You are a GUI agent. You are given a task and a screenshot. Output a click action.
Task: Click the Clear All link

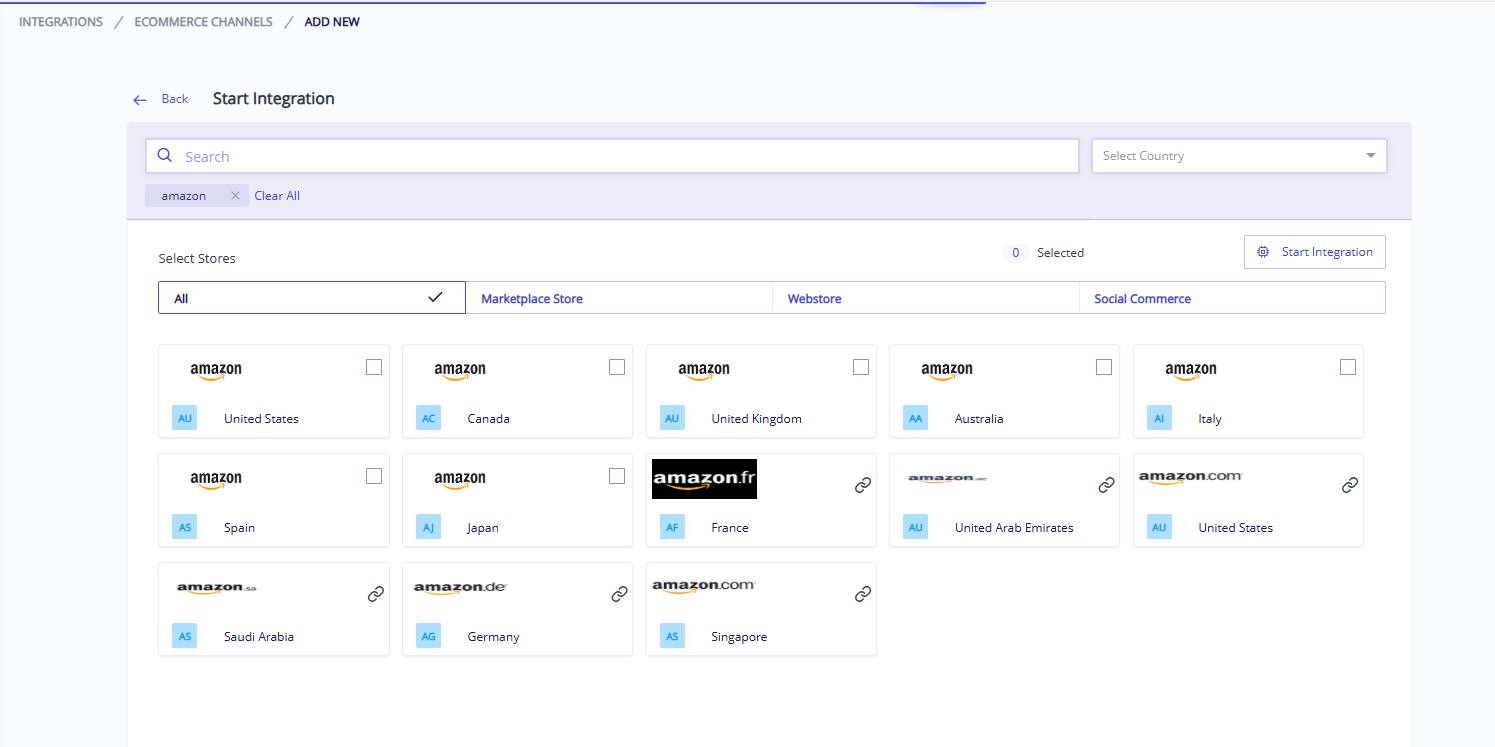[x=277, y=196]
